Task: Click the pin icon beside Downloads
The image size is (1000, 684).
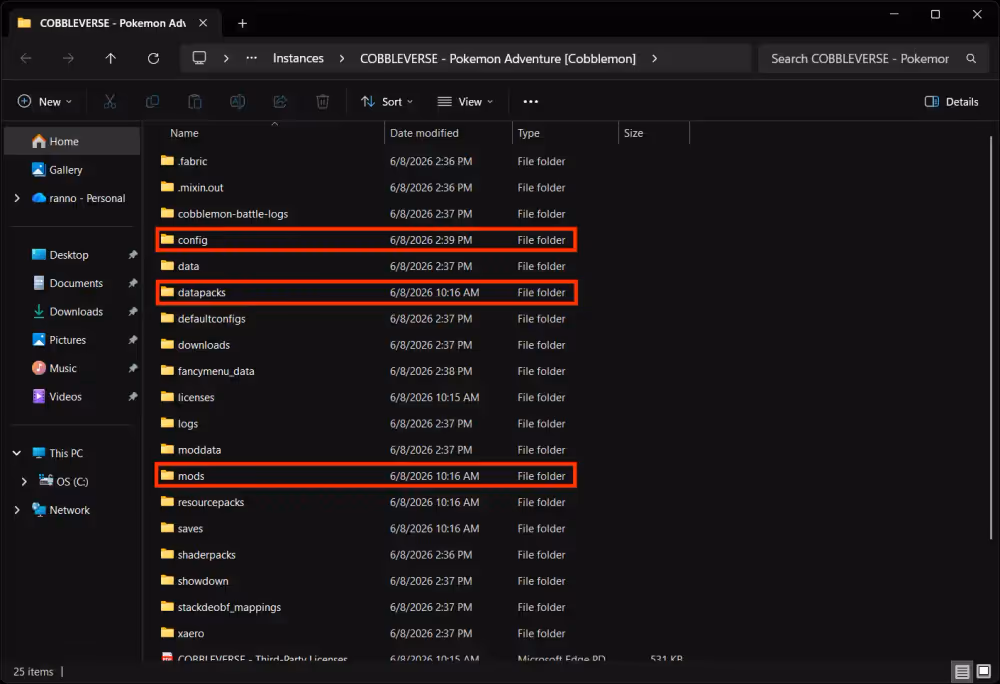Action: tap(133, 312)
